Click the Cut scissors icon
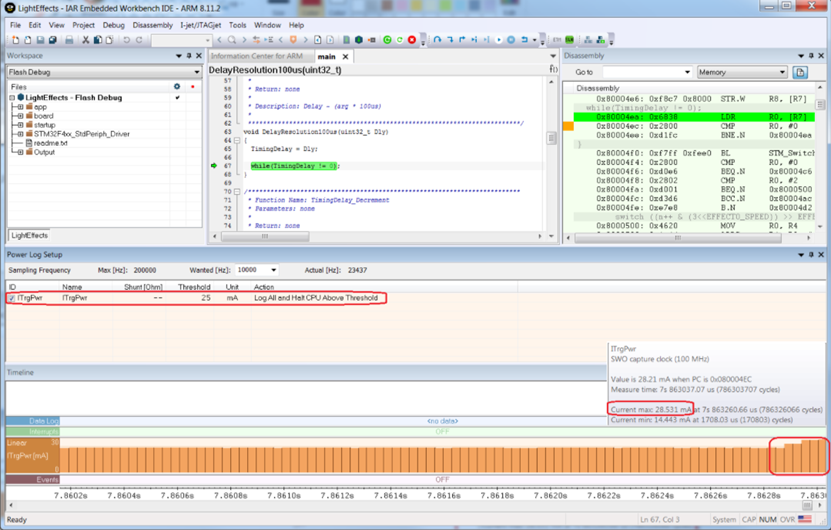The height and width of the screenshot is (530, 831). point(85,40)
